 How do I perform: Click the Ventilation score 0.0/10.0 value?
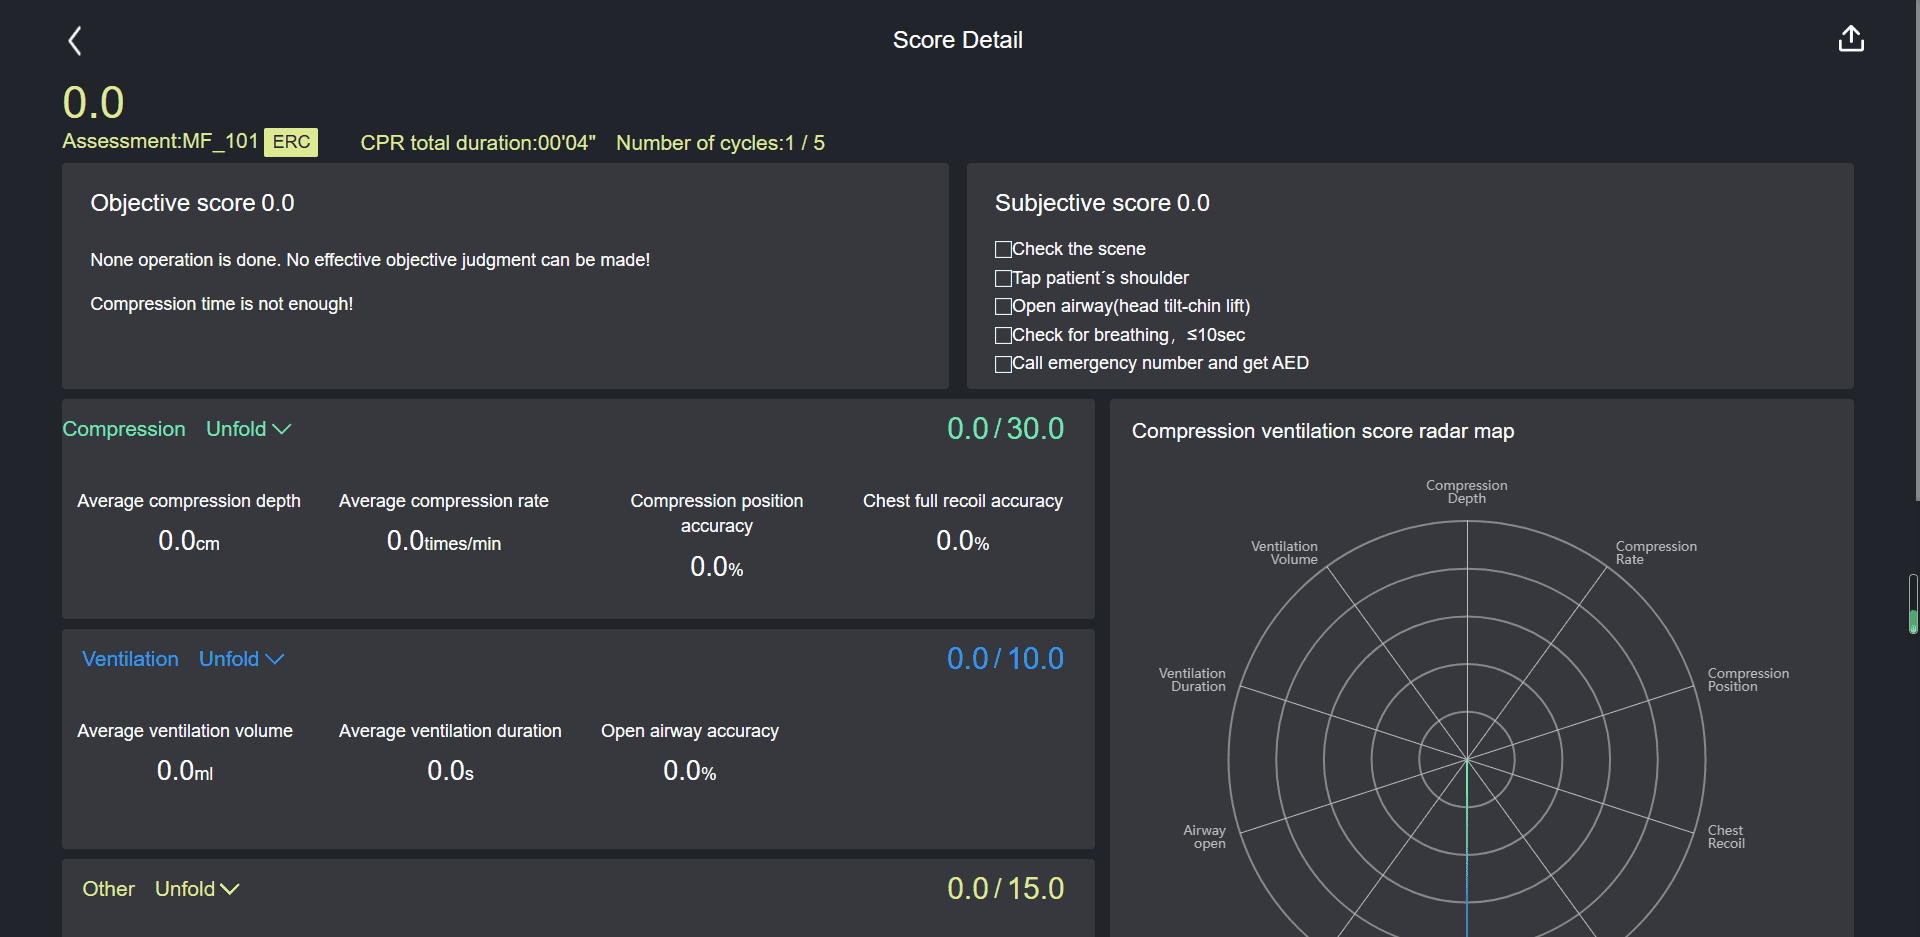[1005, 658]
